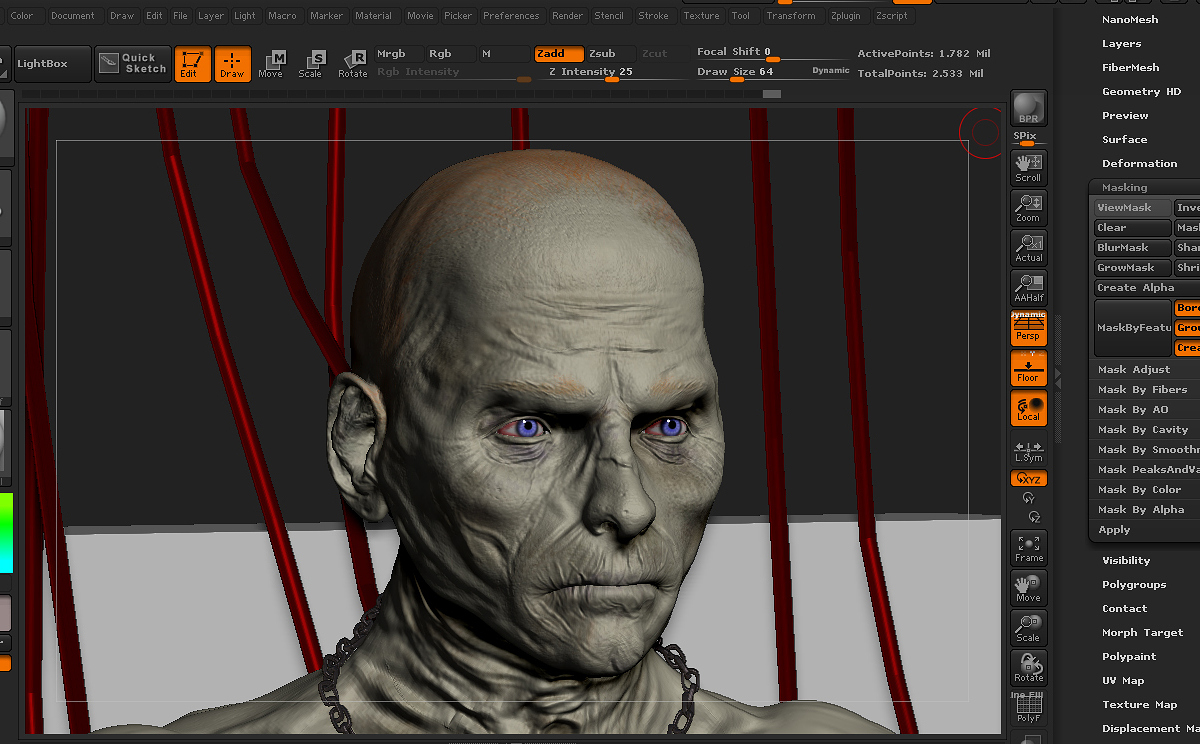Click the Z-axis rotation icon
This screenshot has height=744, width=1200.
tap(1034, 516)
